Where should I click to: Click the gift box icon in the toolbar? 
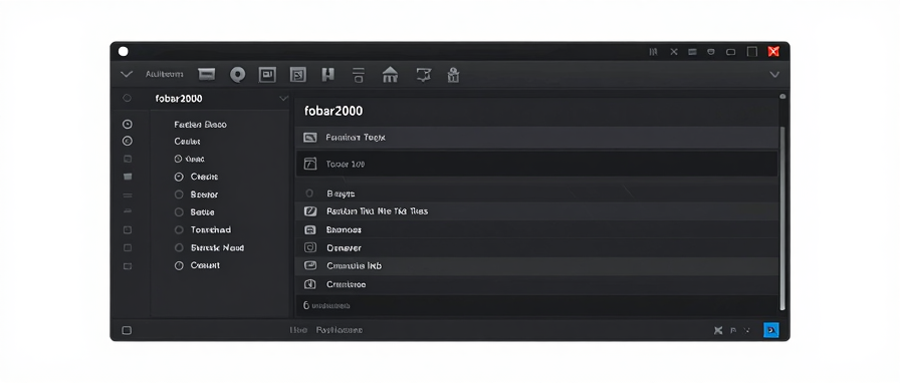point(453,75)
